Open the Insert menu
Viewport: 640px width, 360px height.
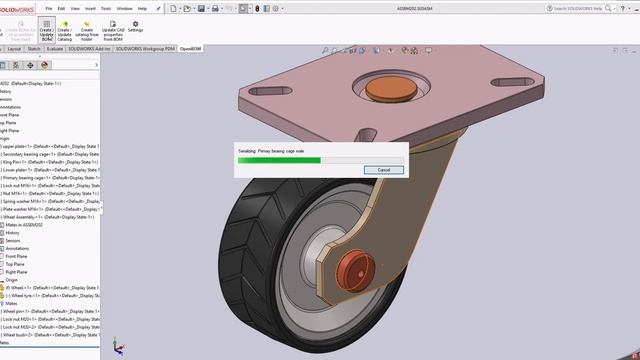coord(90,8)
